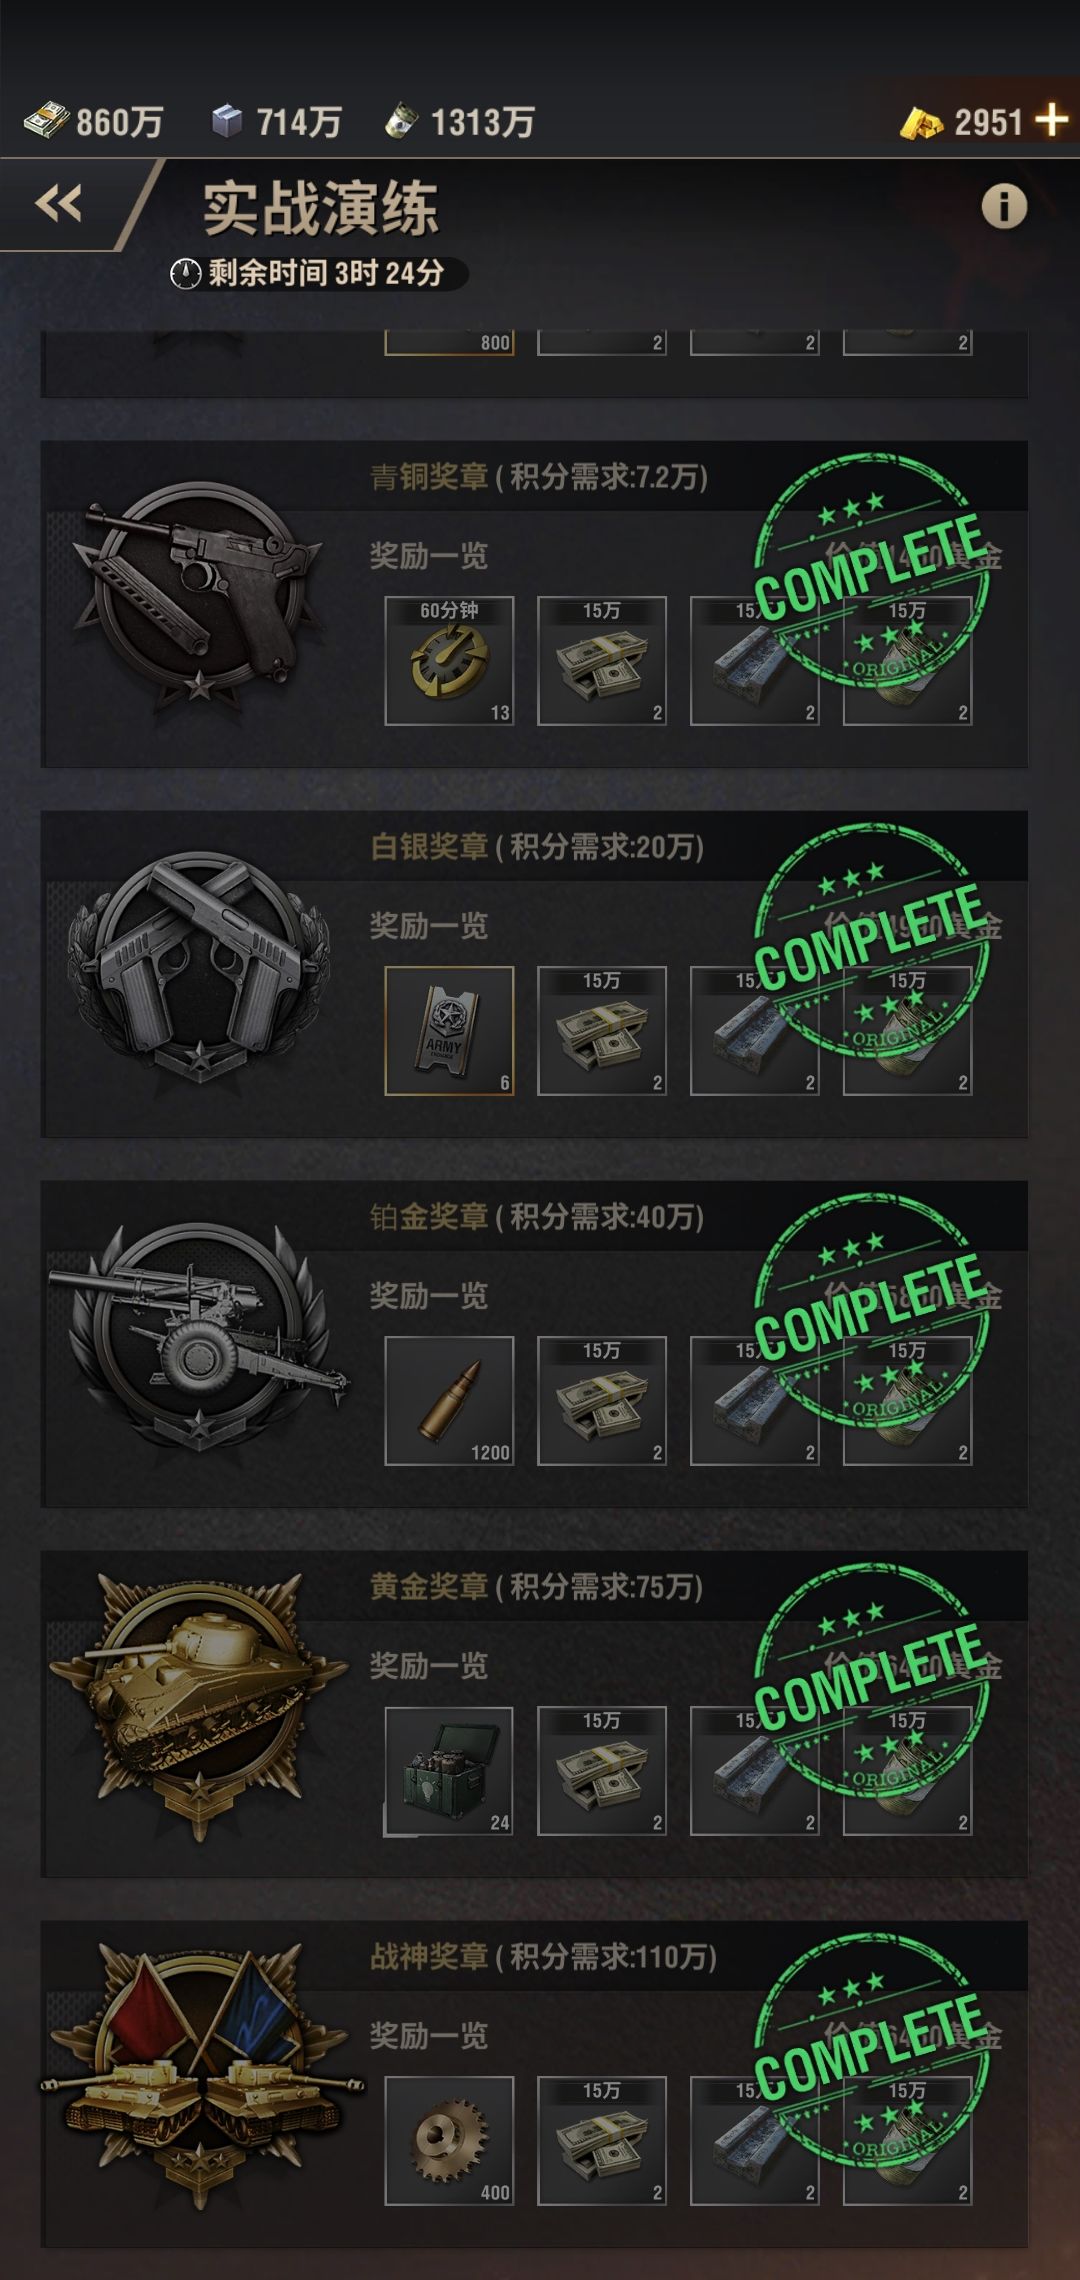Tap the gold bars balance 2951
This screenshot has width=1080, height=2280.
pos(962,122)
